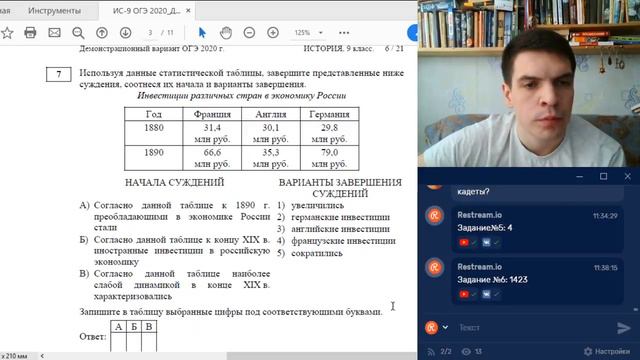Click the task number 7 box
Screen dimensions: 640x360
(58, 74)
